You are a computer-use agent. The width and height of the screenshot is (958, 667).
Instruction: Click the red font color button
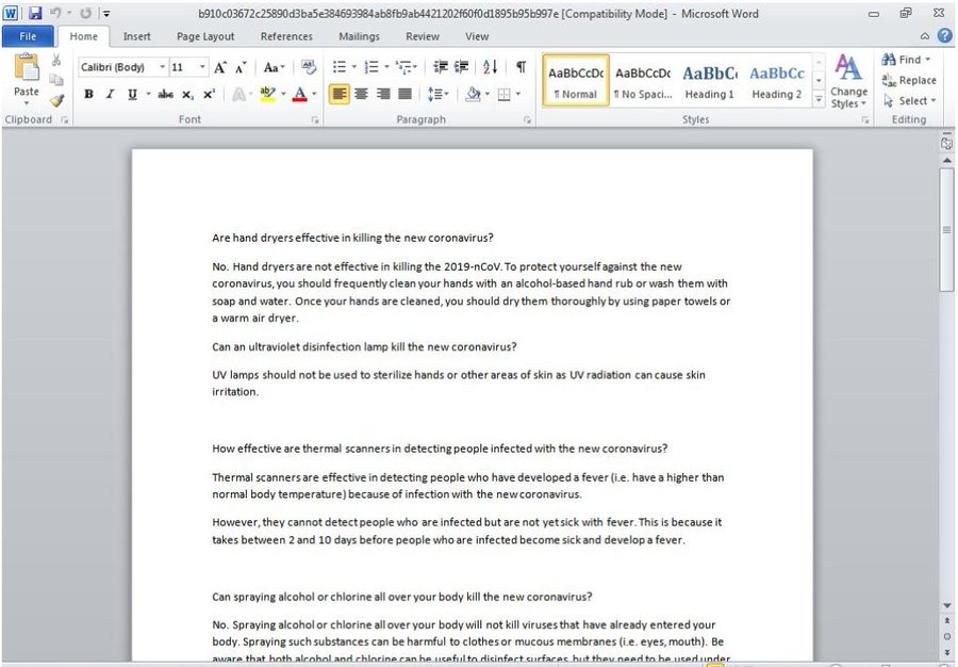pyautogui.click(x=299, y=94)
